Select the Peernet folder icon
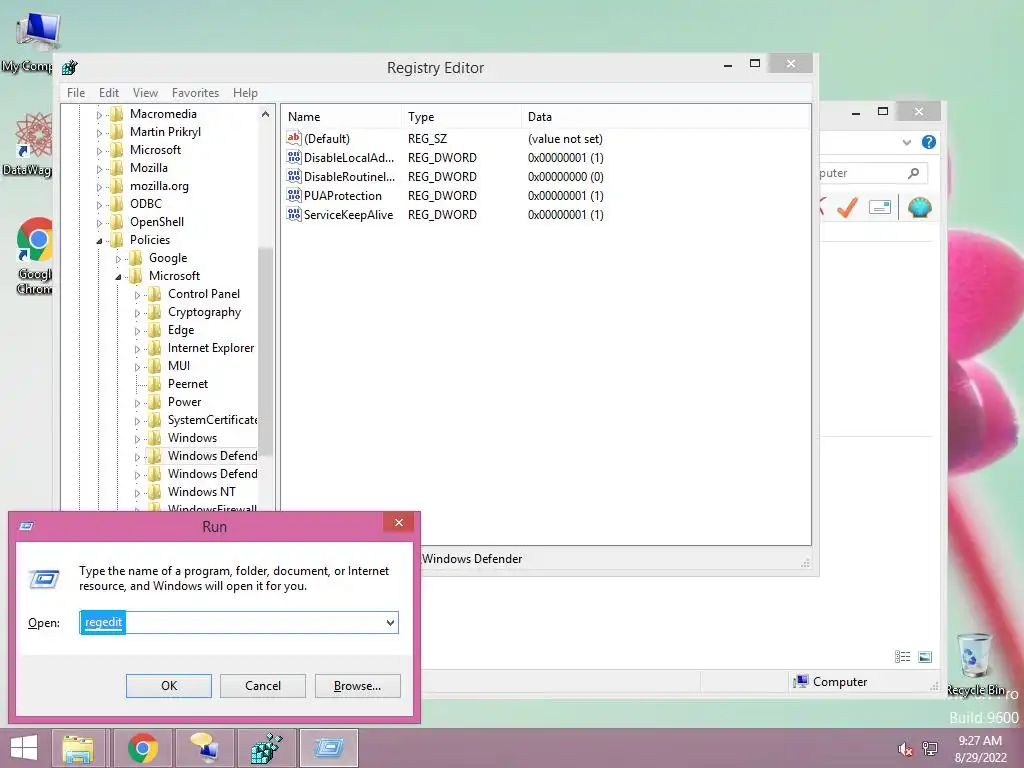This screenshot has height=768, width=1024. pyautogui.click(x=155, y=384)
